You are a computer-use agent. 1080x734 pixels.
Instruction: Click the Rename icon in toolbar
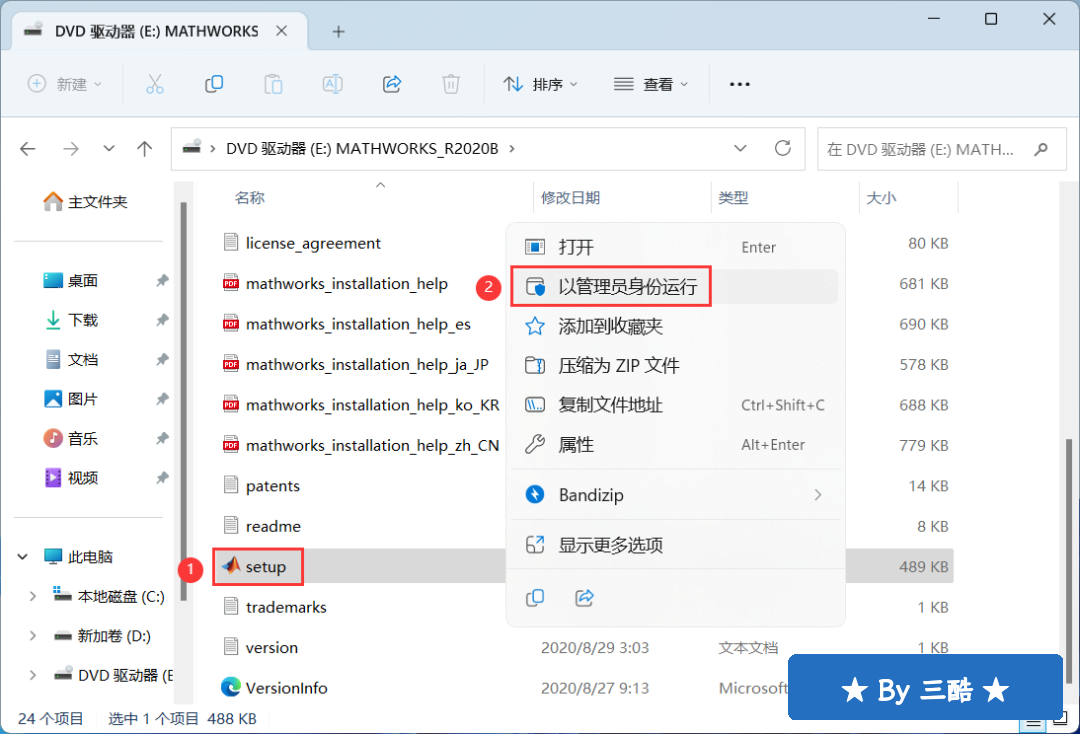[x=333, y=84]
